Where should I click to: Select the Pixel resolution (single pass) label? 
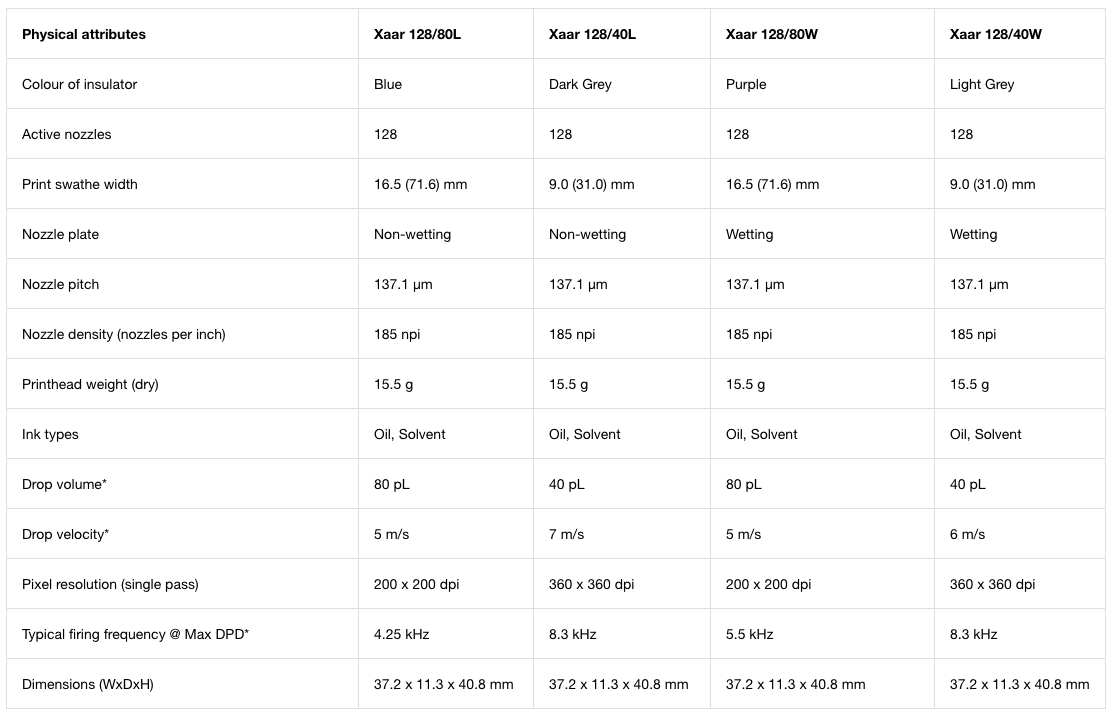[110, 585]
